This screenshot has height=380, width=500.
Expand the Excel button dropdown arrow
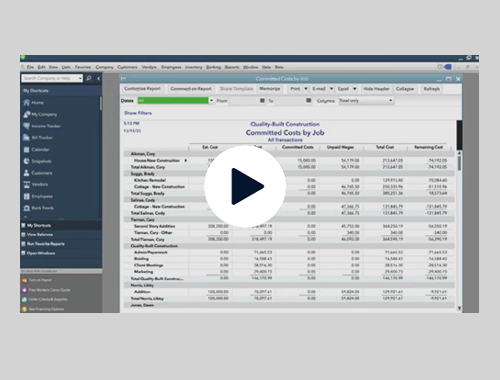[354, 89]
